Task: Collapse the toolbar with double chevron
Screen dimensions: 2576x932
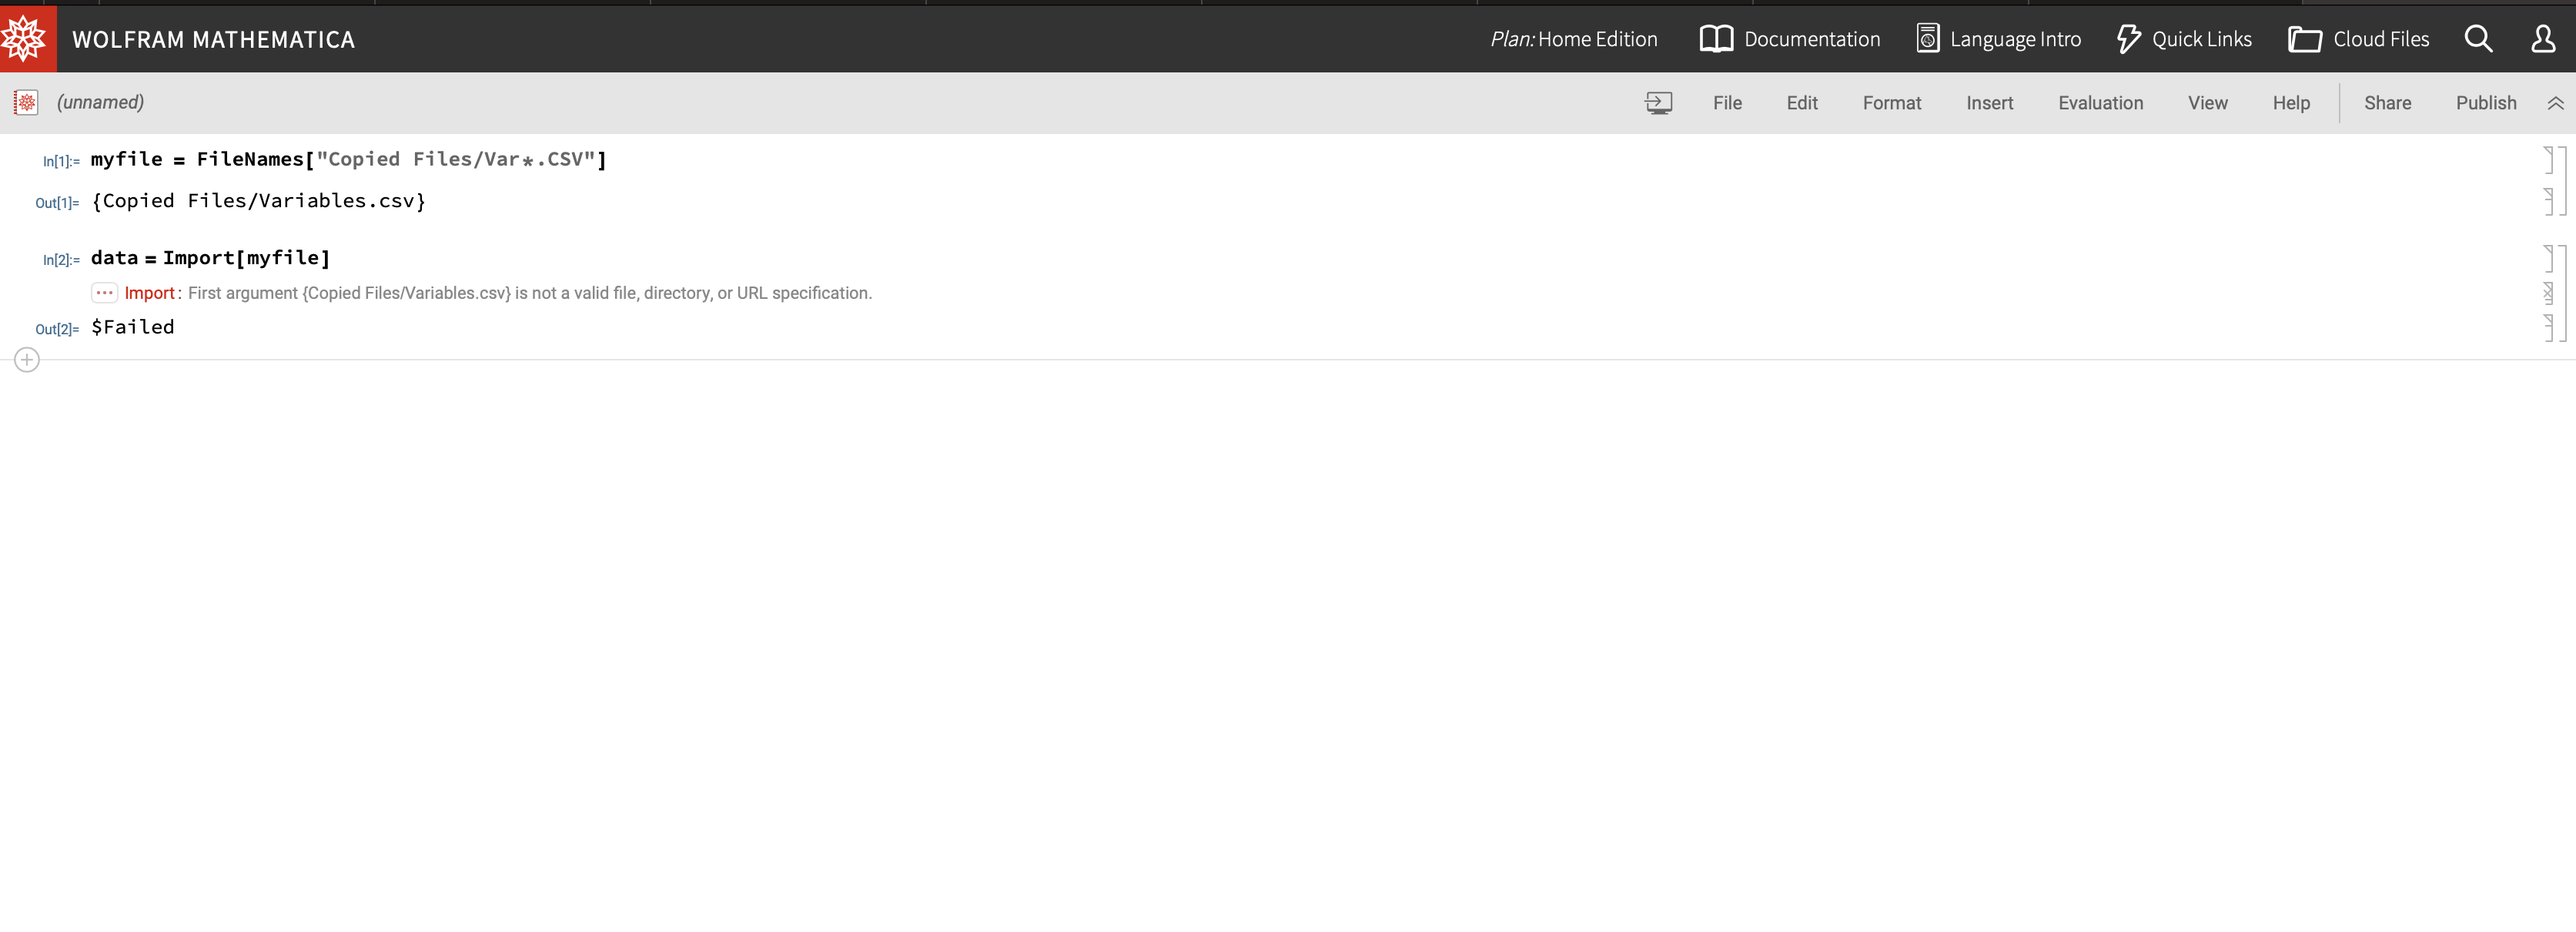Action: pos(2555,103)
